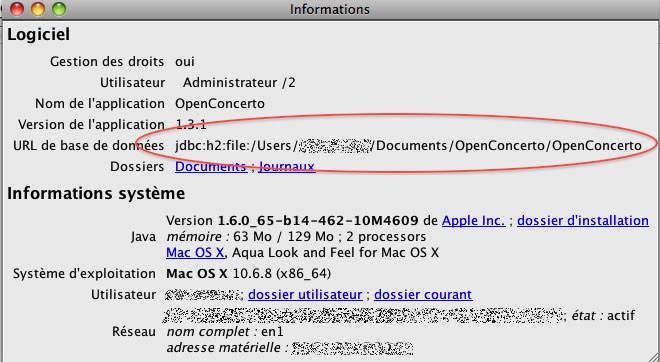This screenshot has width=660, height=362.
Task: Click the Version de l'application label
Action: pyautogui.click(x=91, y=125)
